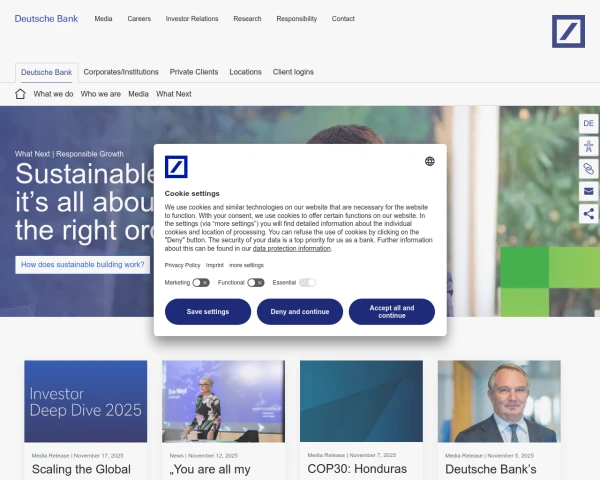The image size is (600, 480).
Task: Open the 'Who we are' navigation menu
Action: point(101,94)
